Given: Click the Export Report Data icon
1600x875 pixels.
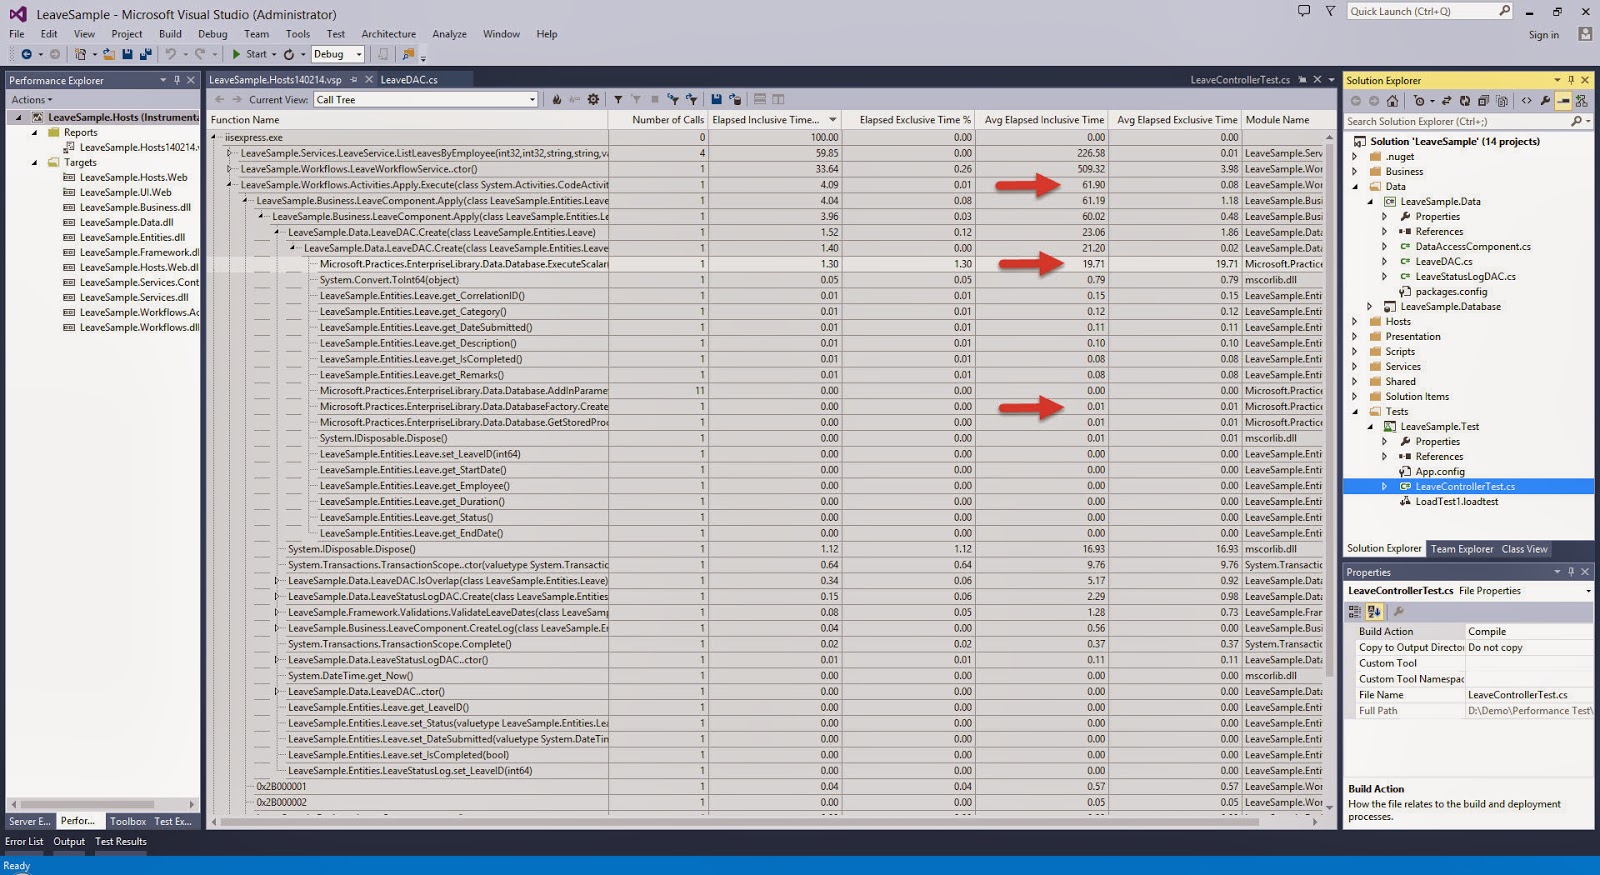Looking at the screenshot, I should click(735, 99).
